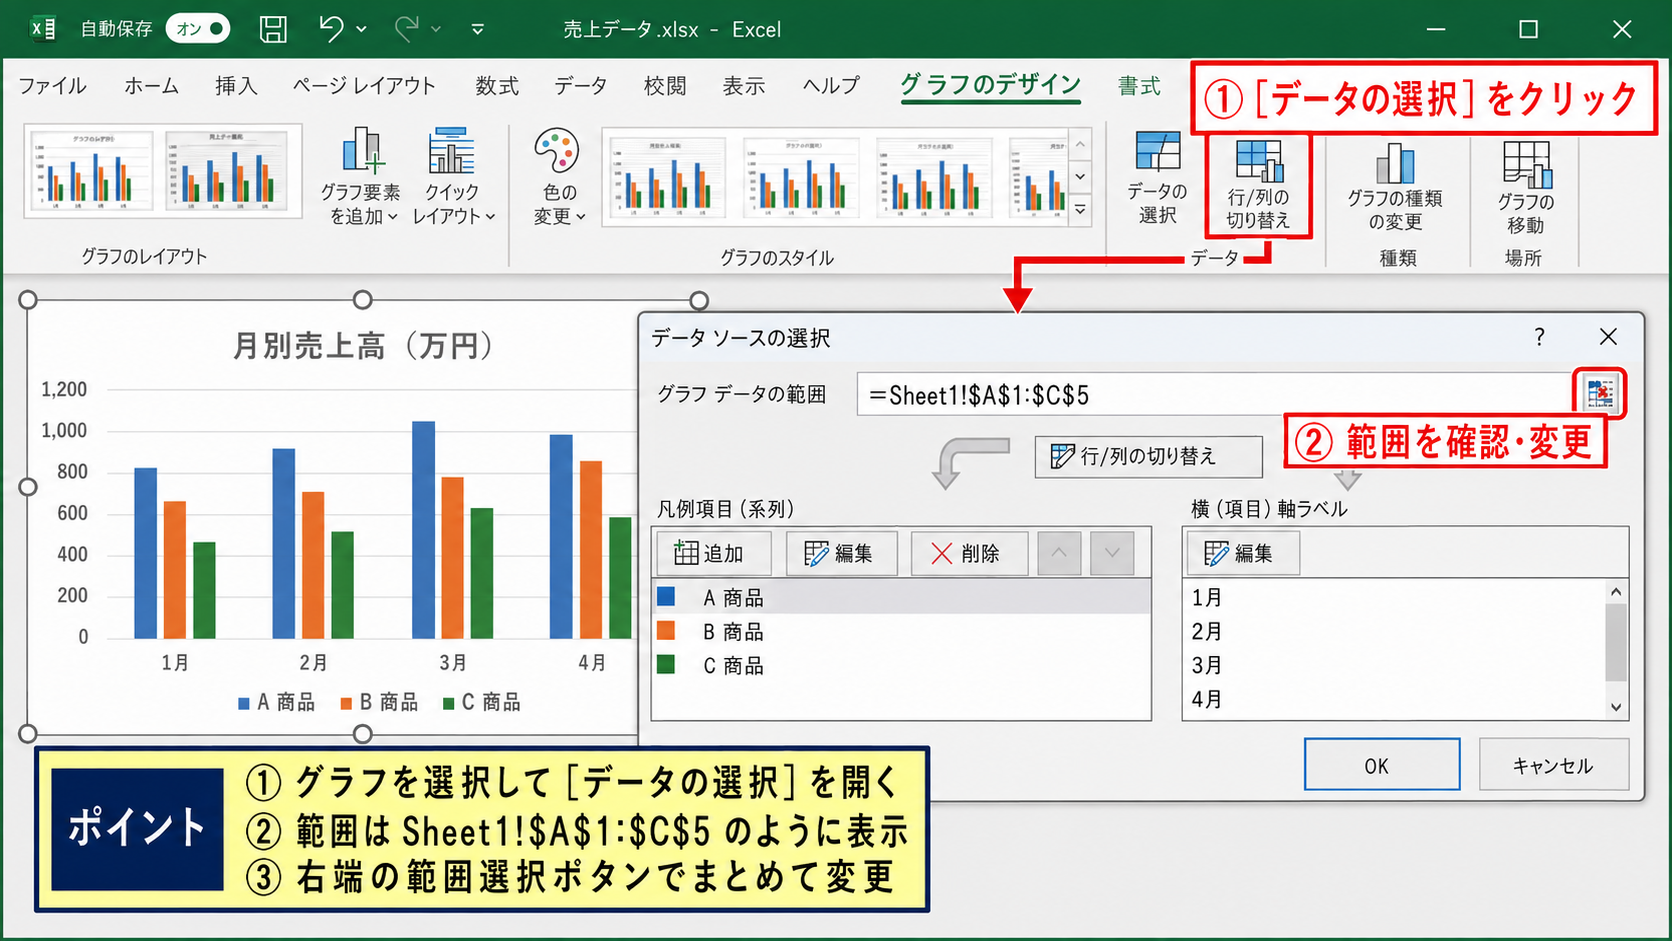Click グラフの種類の変更 icon

pos(1395,186)
